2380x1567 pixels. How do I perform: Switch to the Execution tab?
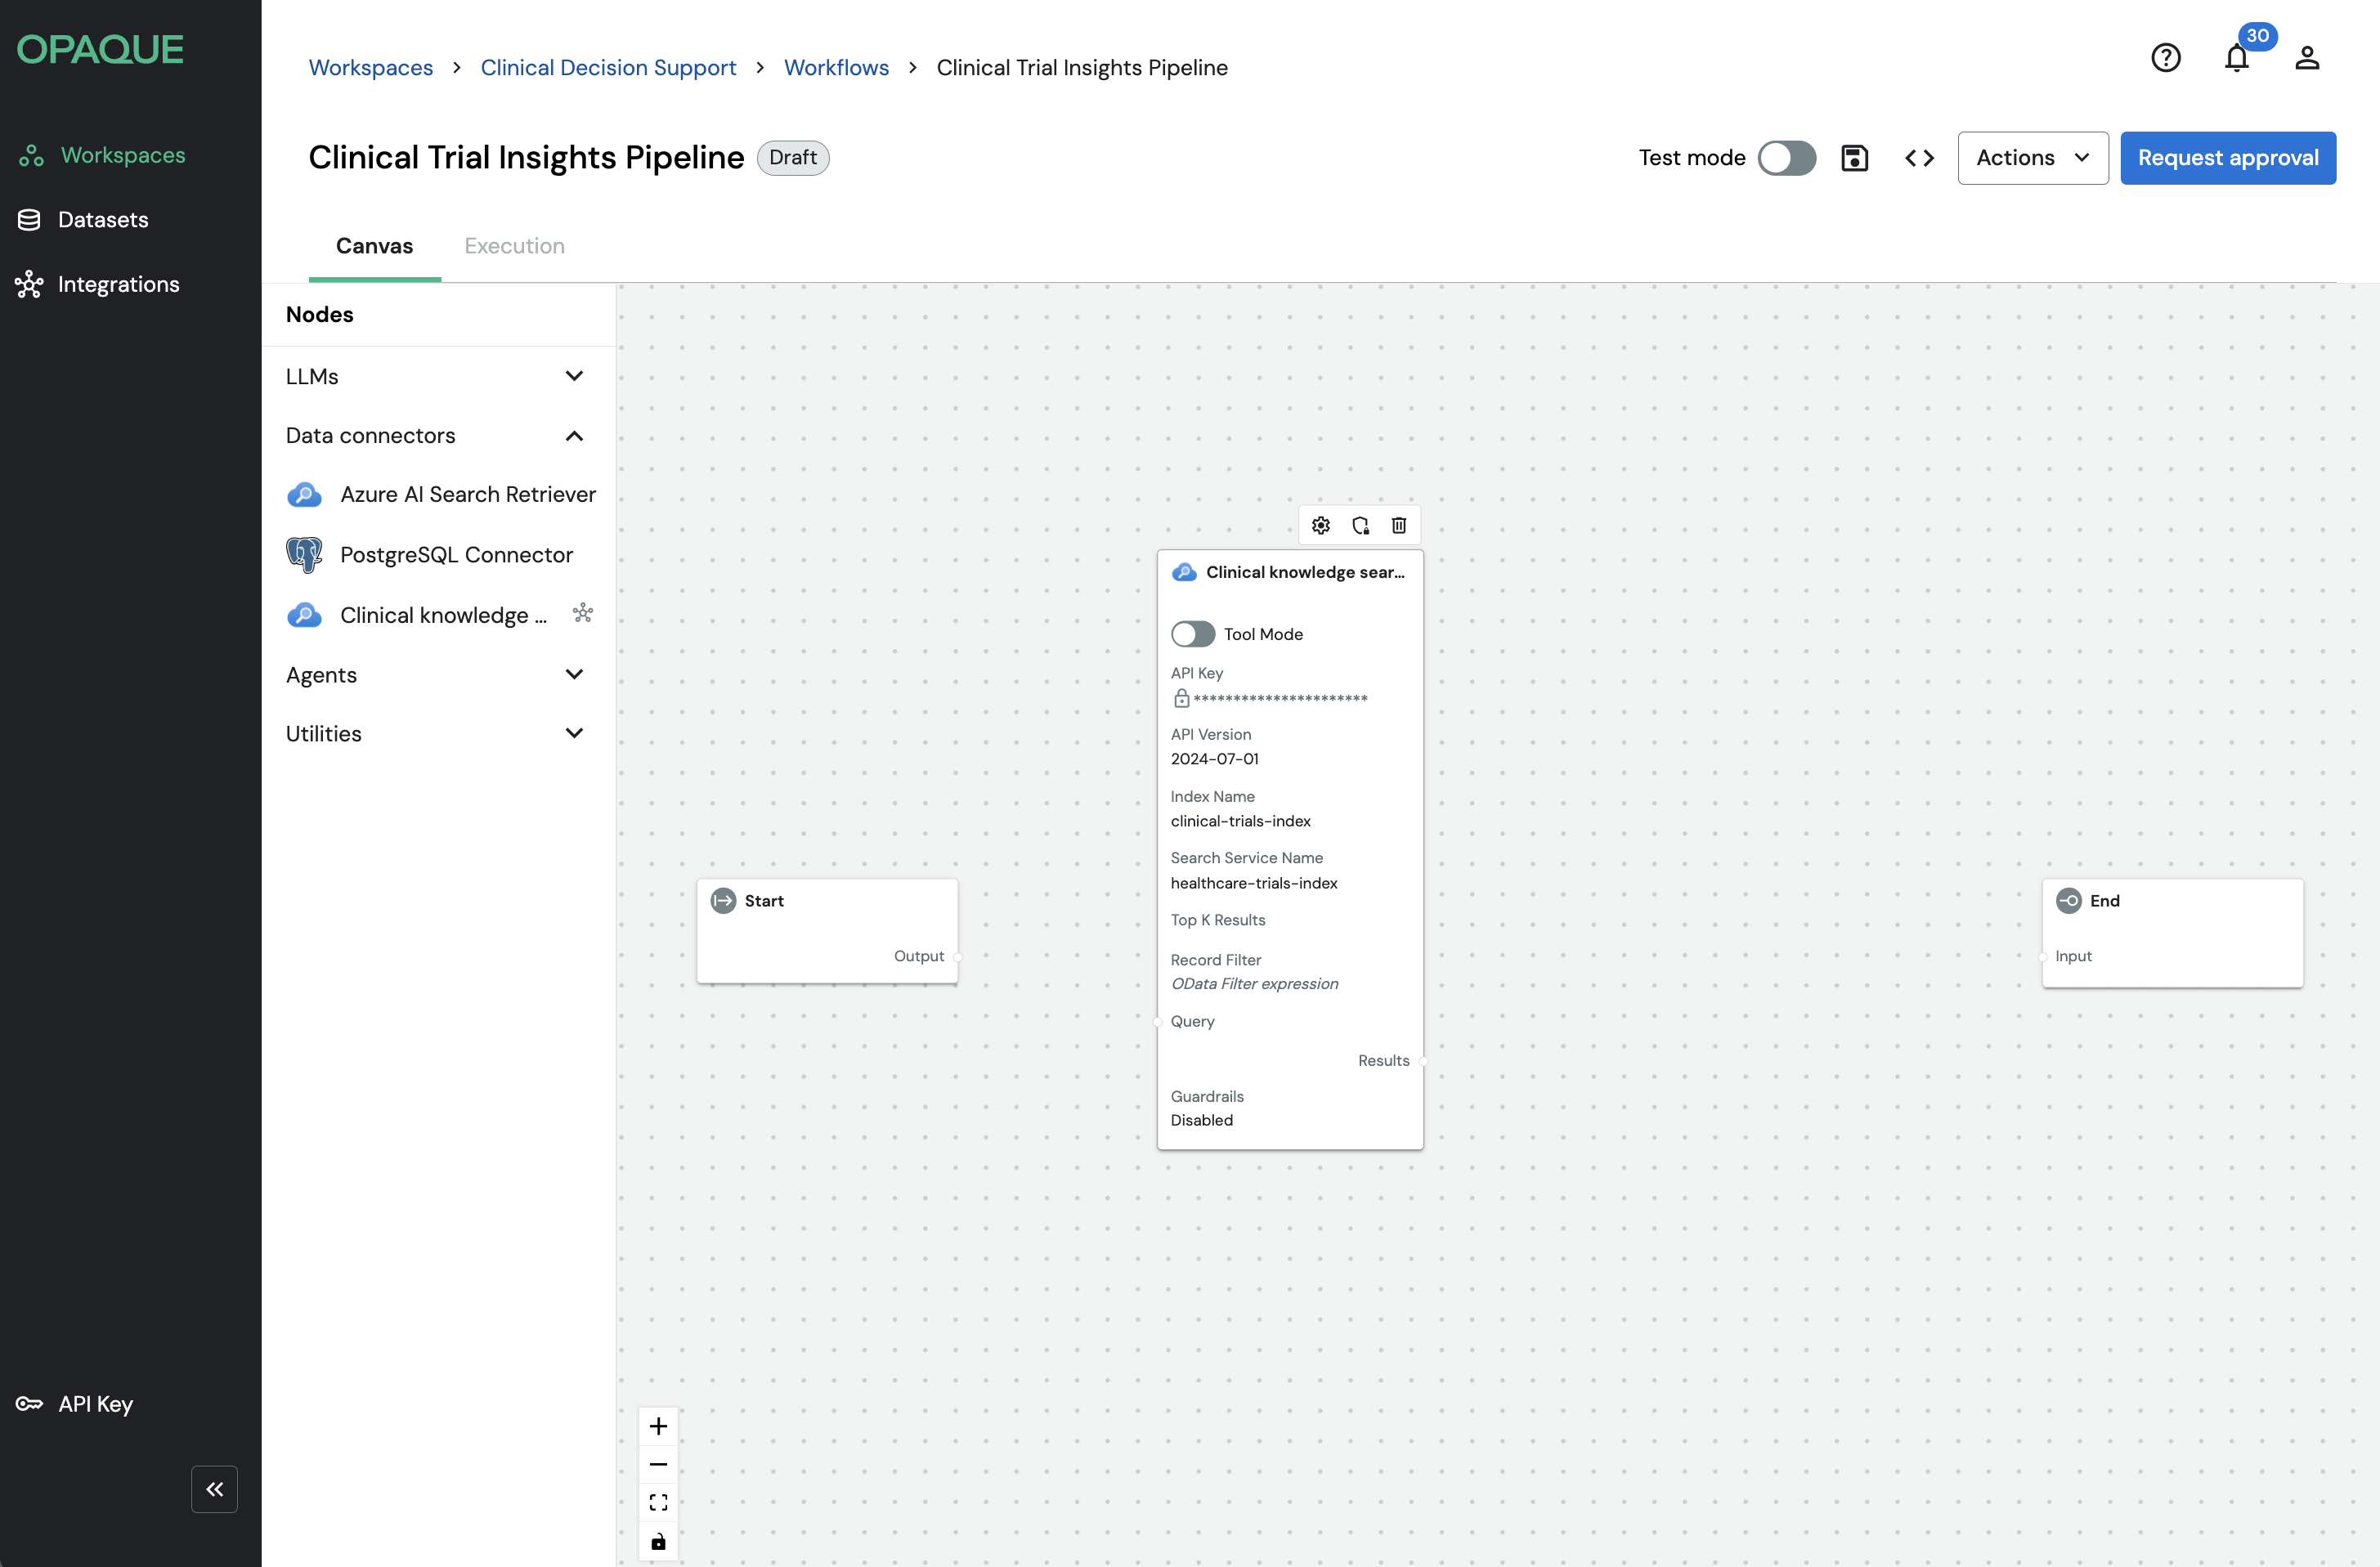(514, 246)
